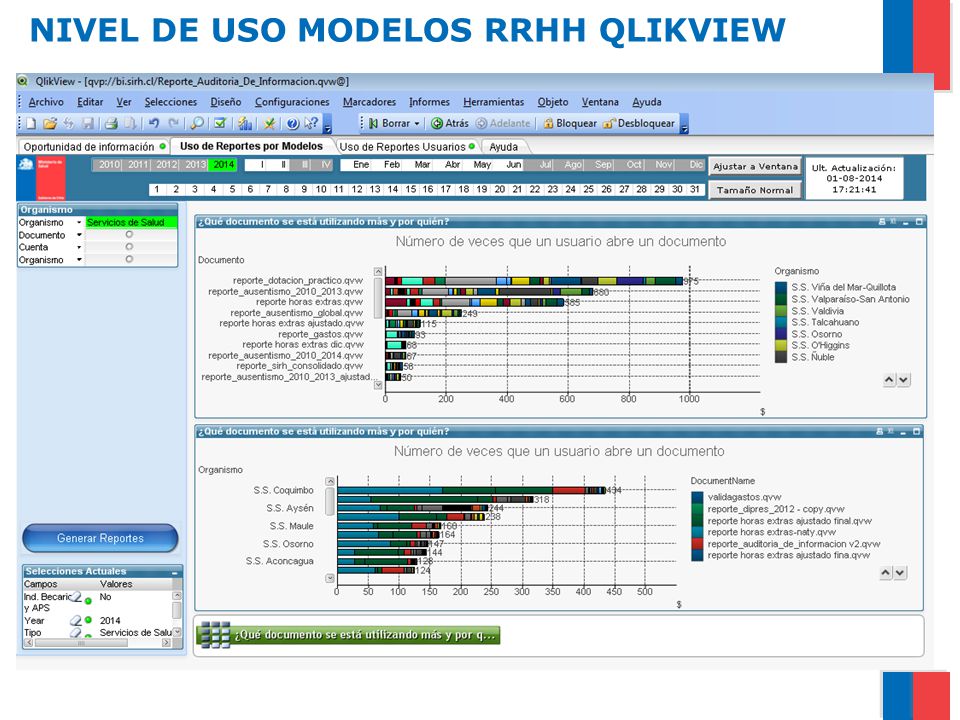Click the Open folder toolbar icon
The height and width of the screenshot is (720, 960).
click(50, 124)
